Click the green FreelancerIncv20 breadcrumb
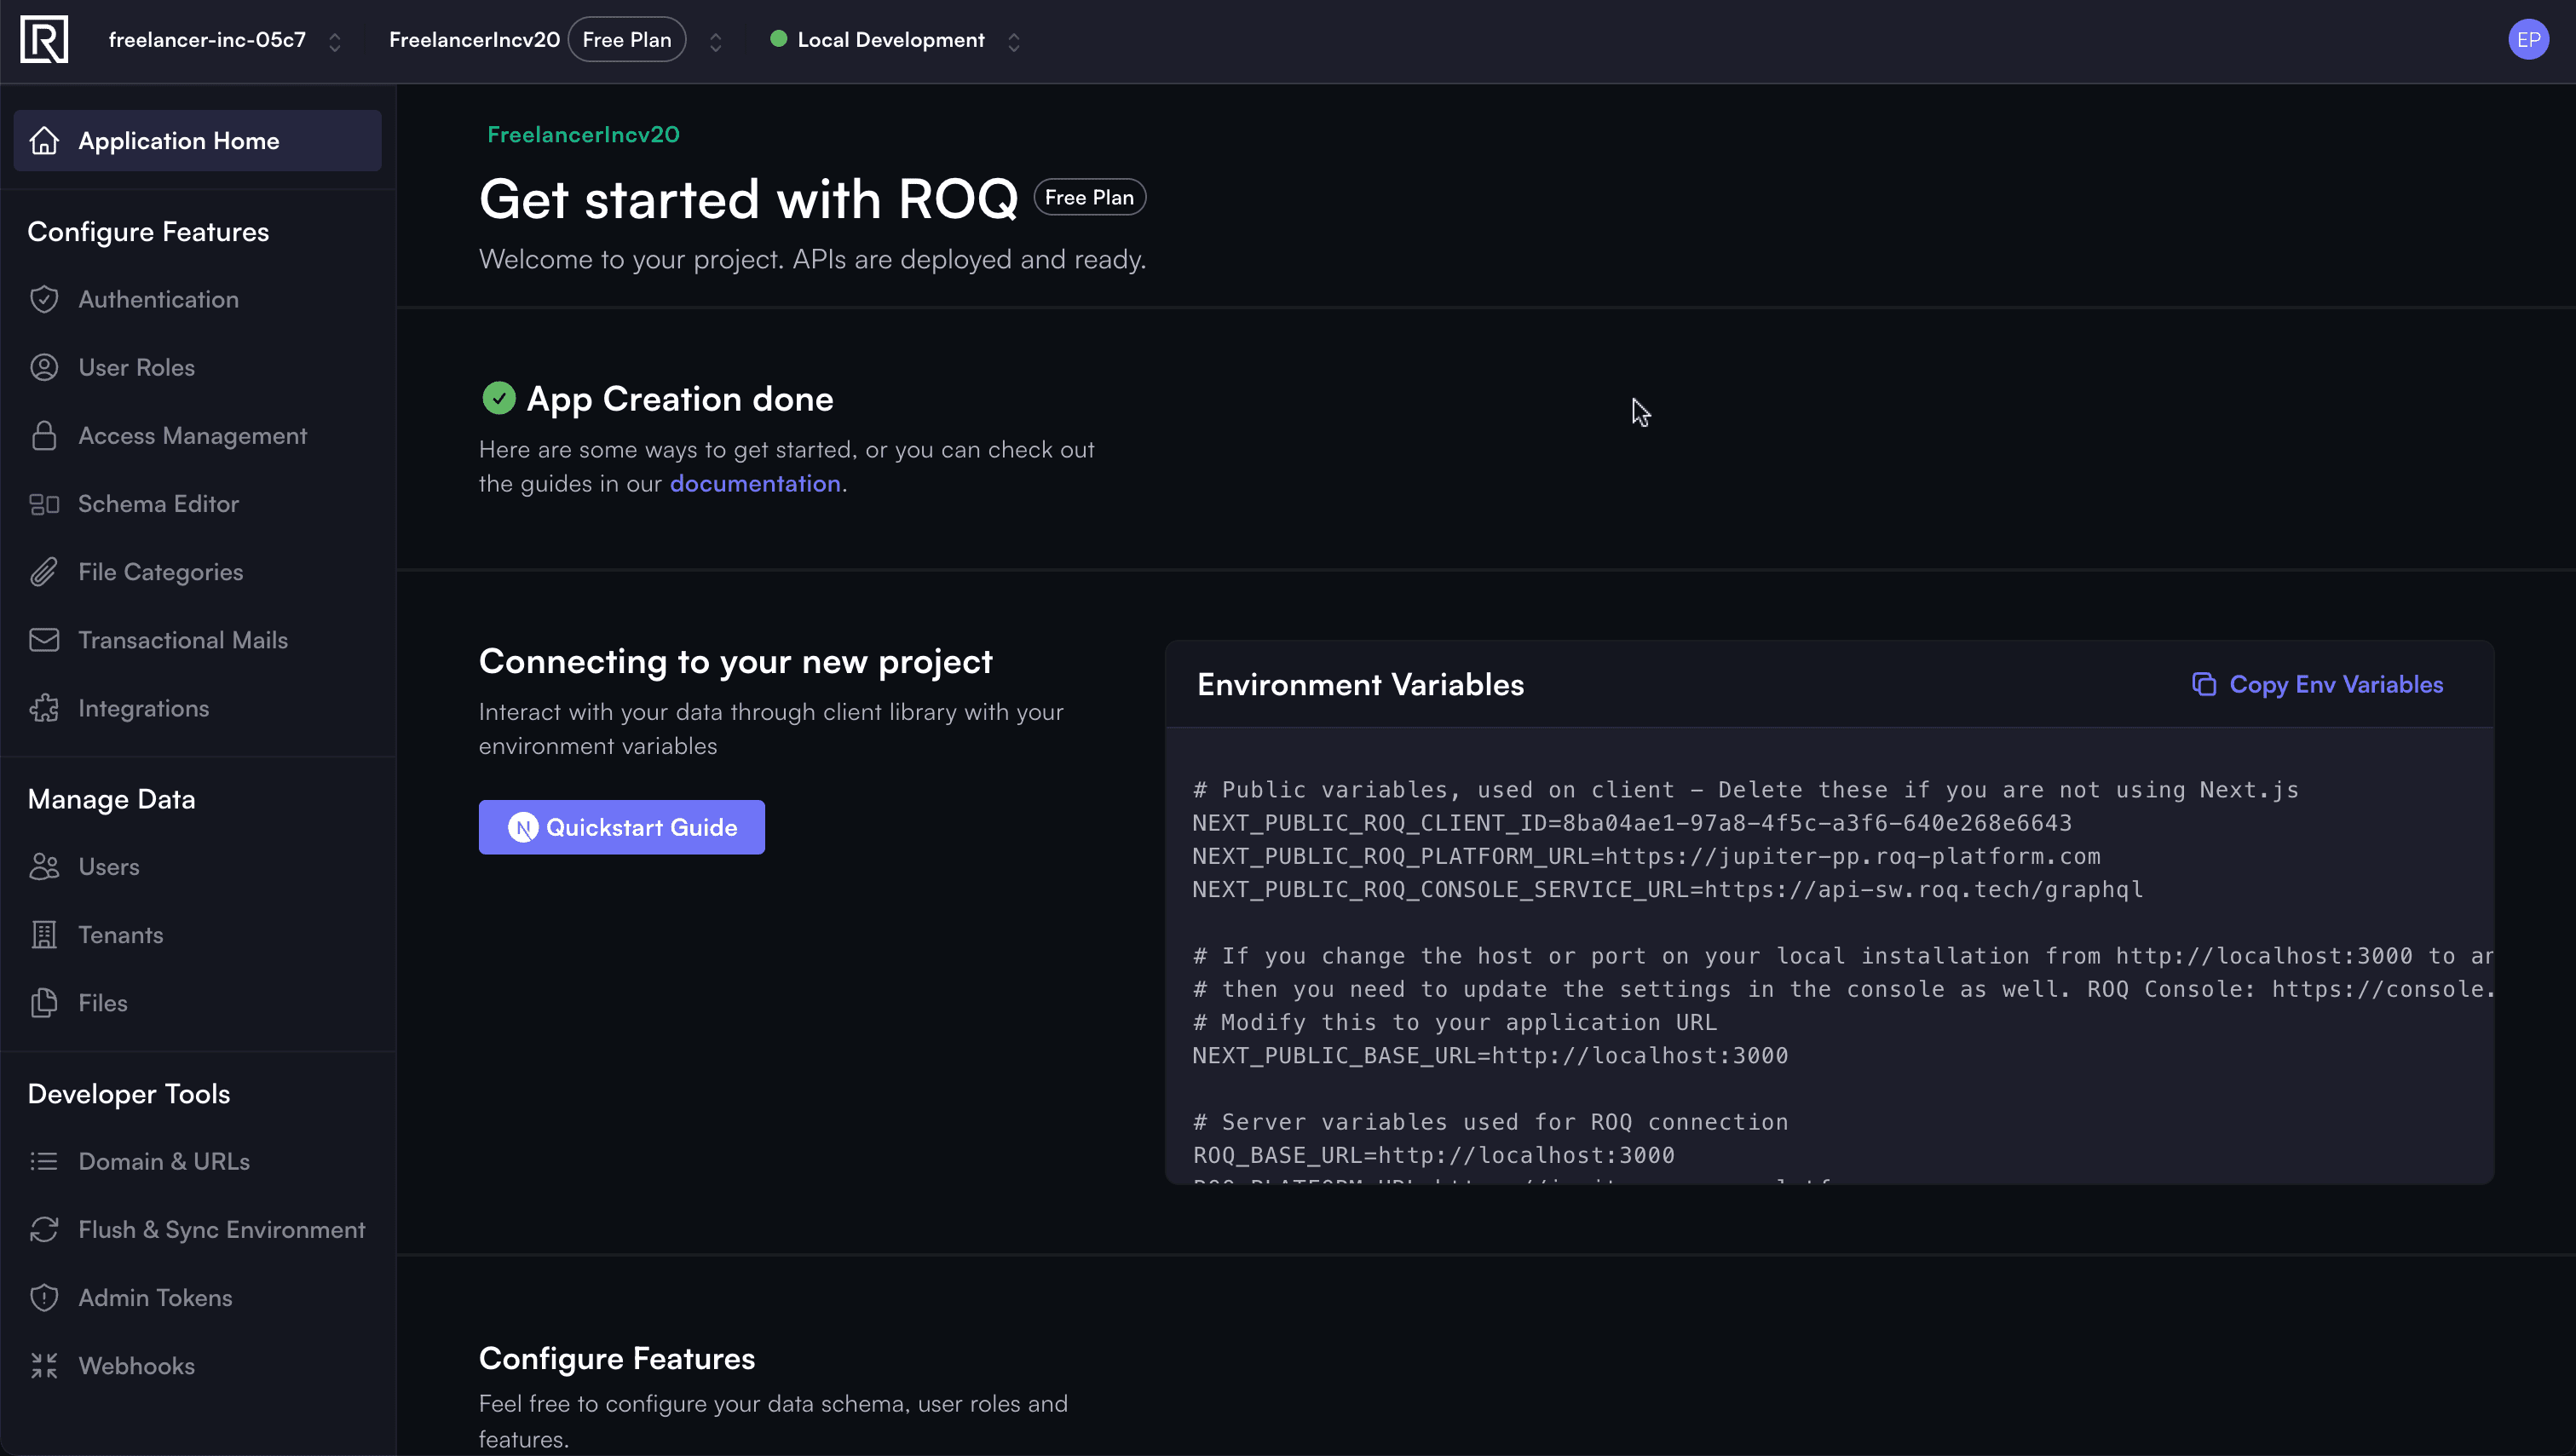This screenshot has width=2576, height=1456. (x=583, y=134)
